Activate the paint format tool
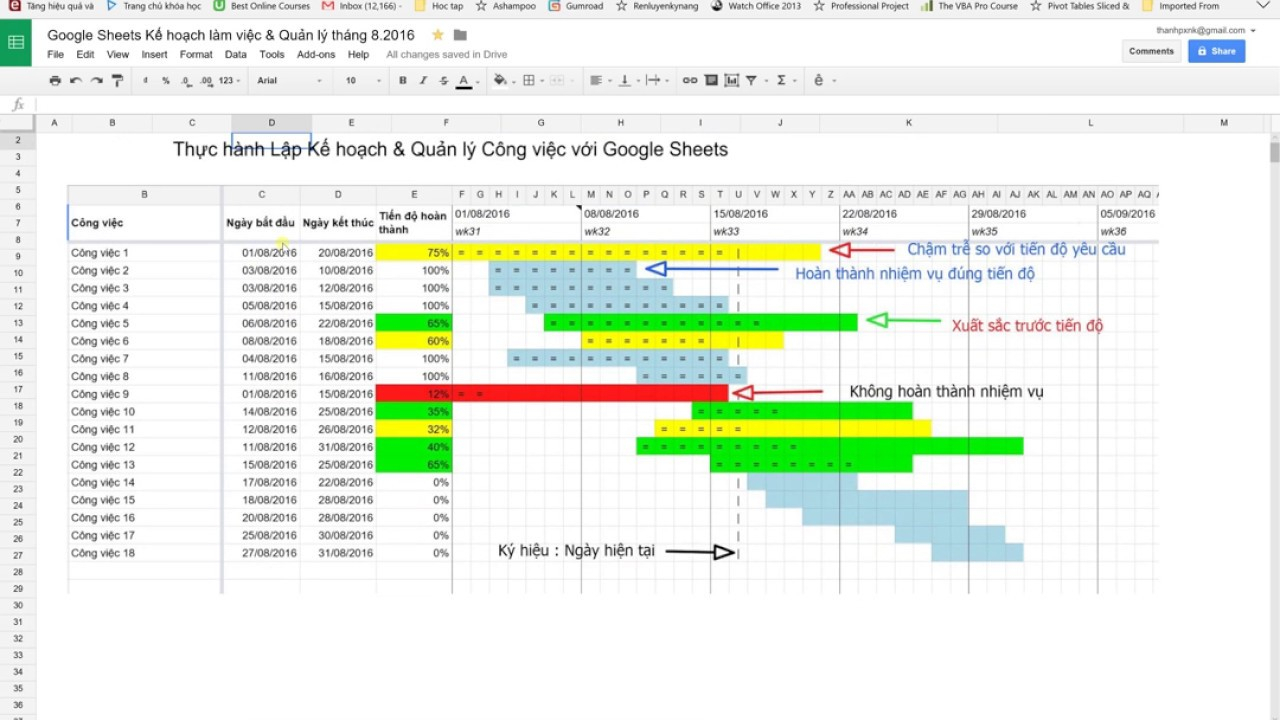The image size is (1280, 720). 117,80
